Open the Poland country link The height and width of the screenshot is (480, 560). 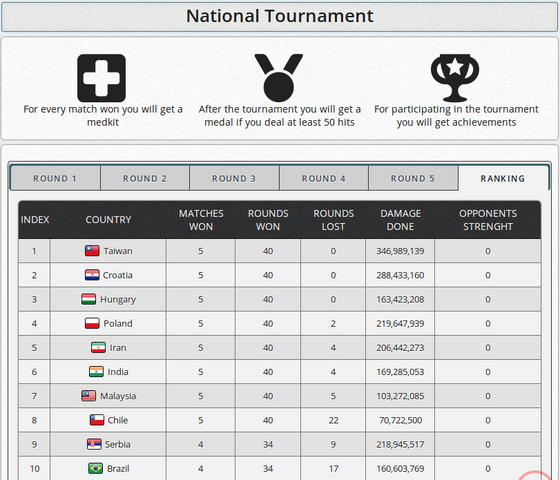[118, 324]
